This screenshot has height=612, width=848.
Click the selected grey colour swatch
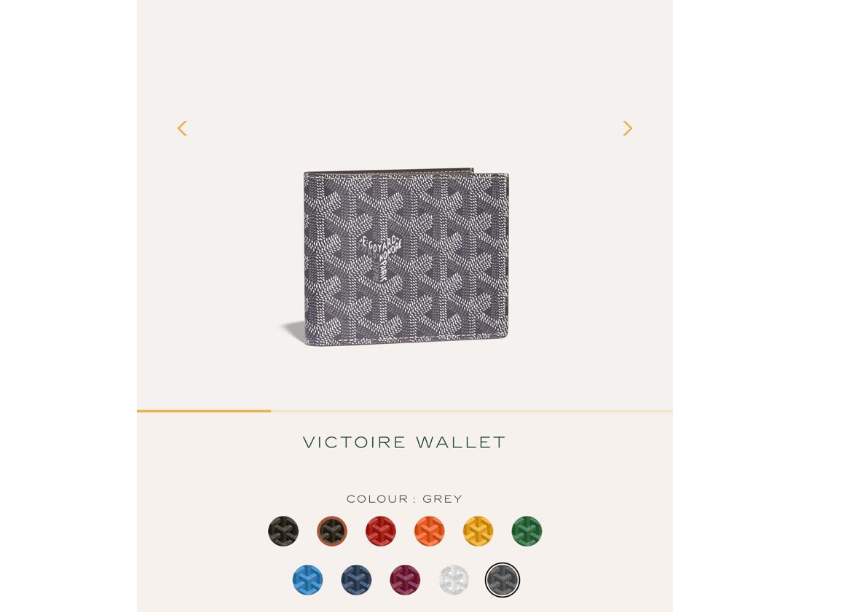pyautogui.click(x=502, y=580)
